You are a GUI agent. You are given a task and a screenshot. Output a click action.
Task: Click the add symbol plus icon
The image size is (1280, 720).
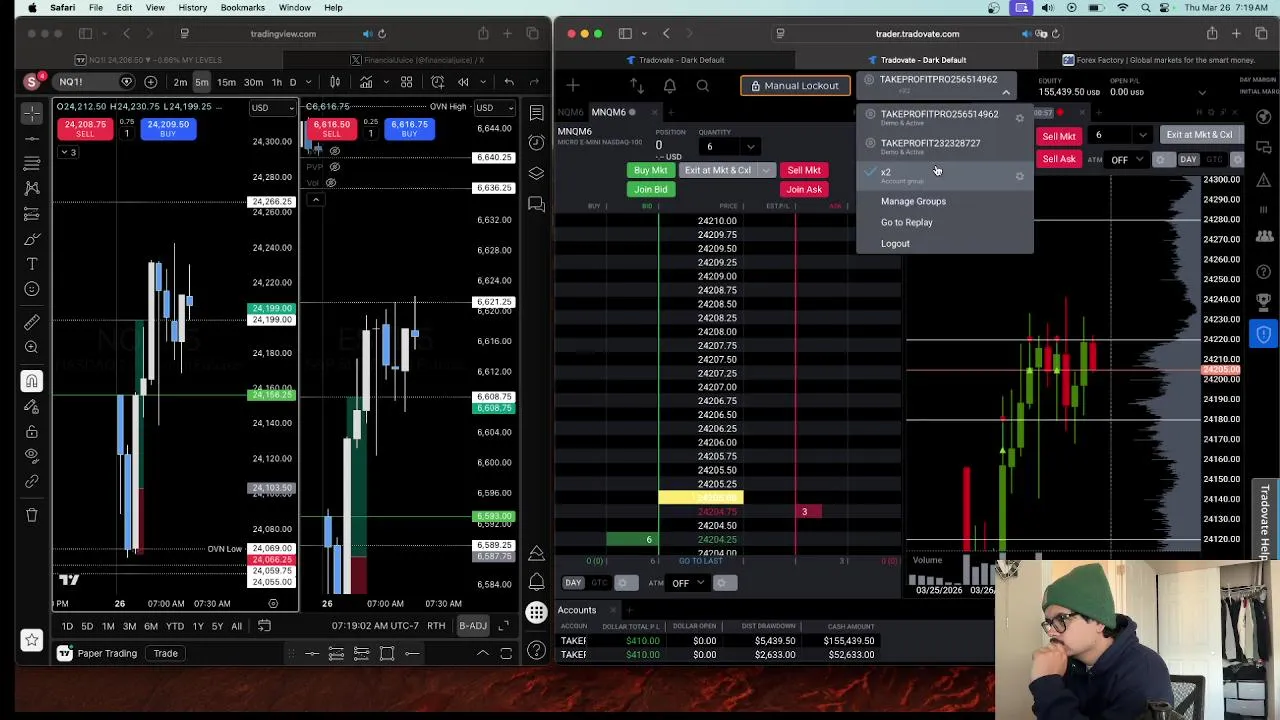(x=150, y=82)
